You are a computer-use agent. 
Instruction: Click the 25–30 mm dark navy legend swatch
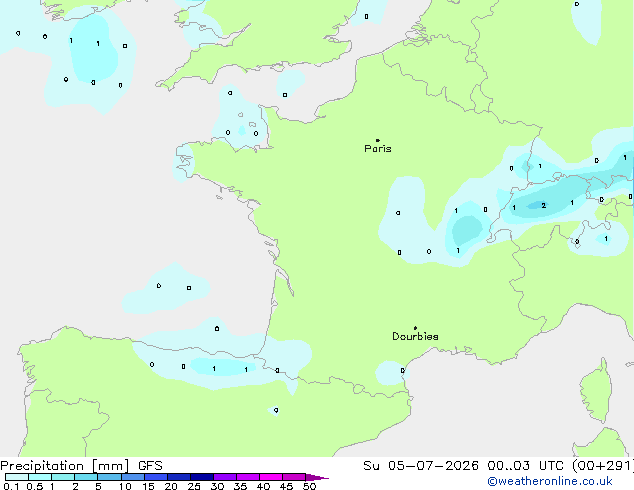tap(201, 477)
